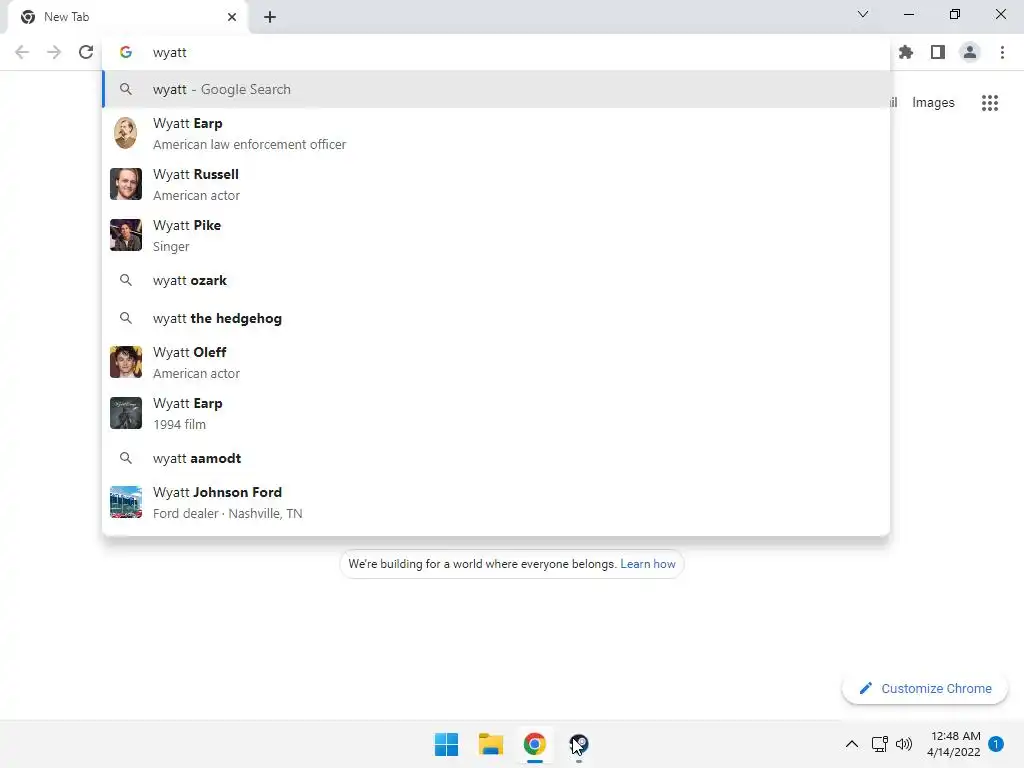
Task: Click the Customize Chrome button
Action: pos(925,688)
